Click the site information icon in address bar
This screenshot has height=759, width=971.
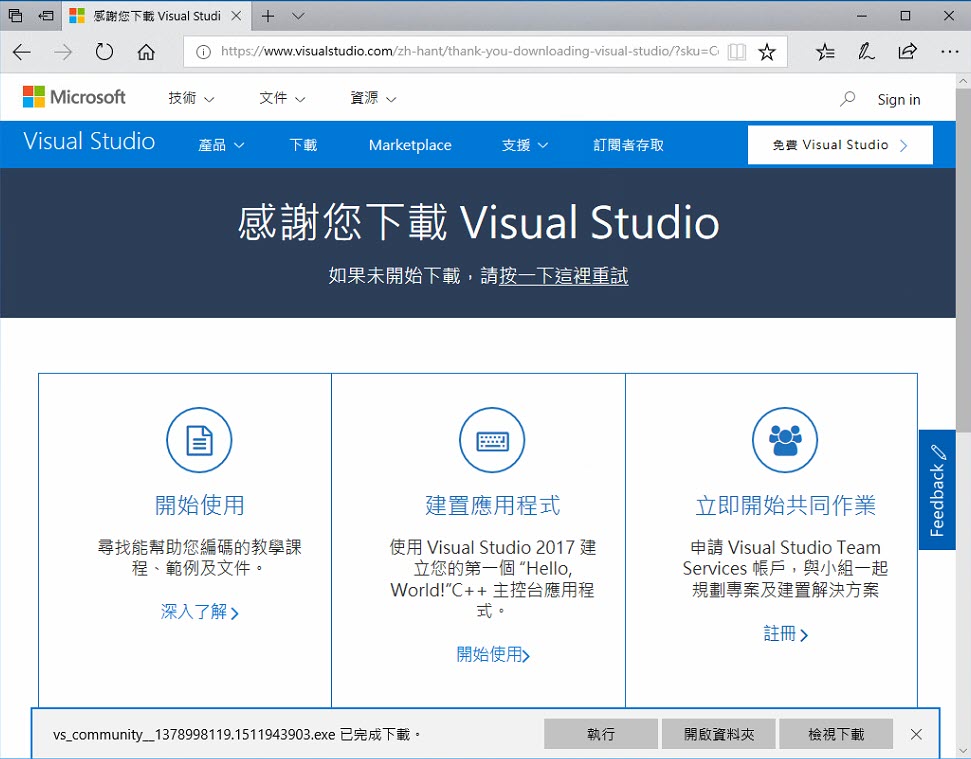203,51
